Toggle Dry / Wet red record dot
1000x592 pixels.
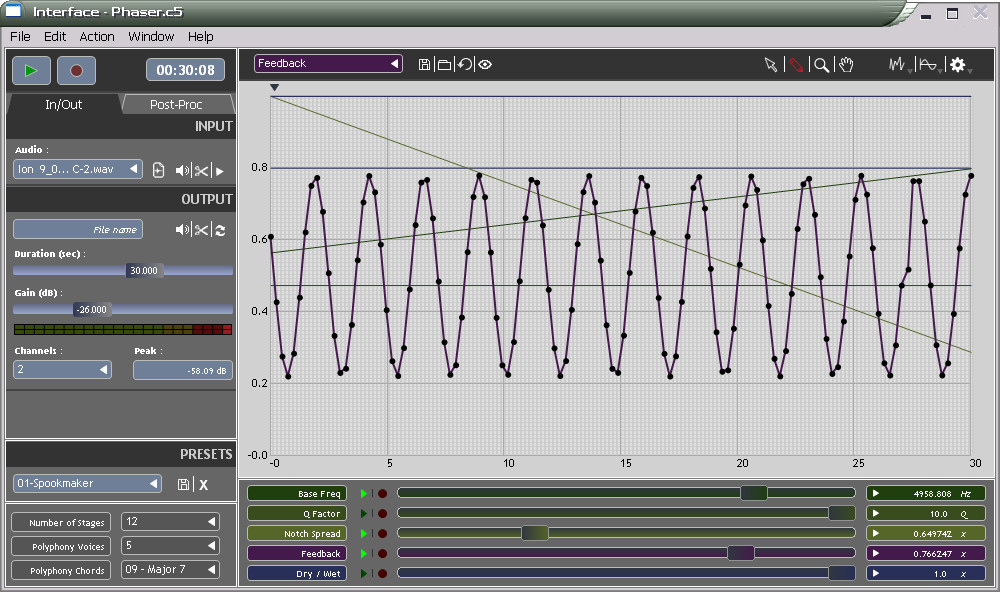(382, 574)
